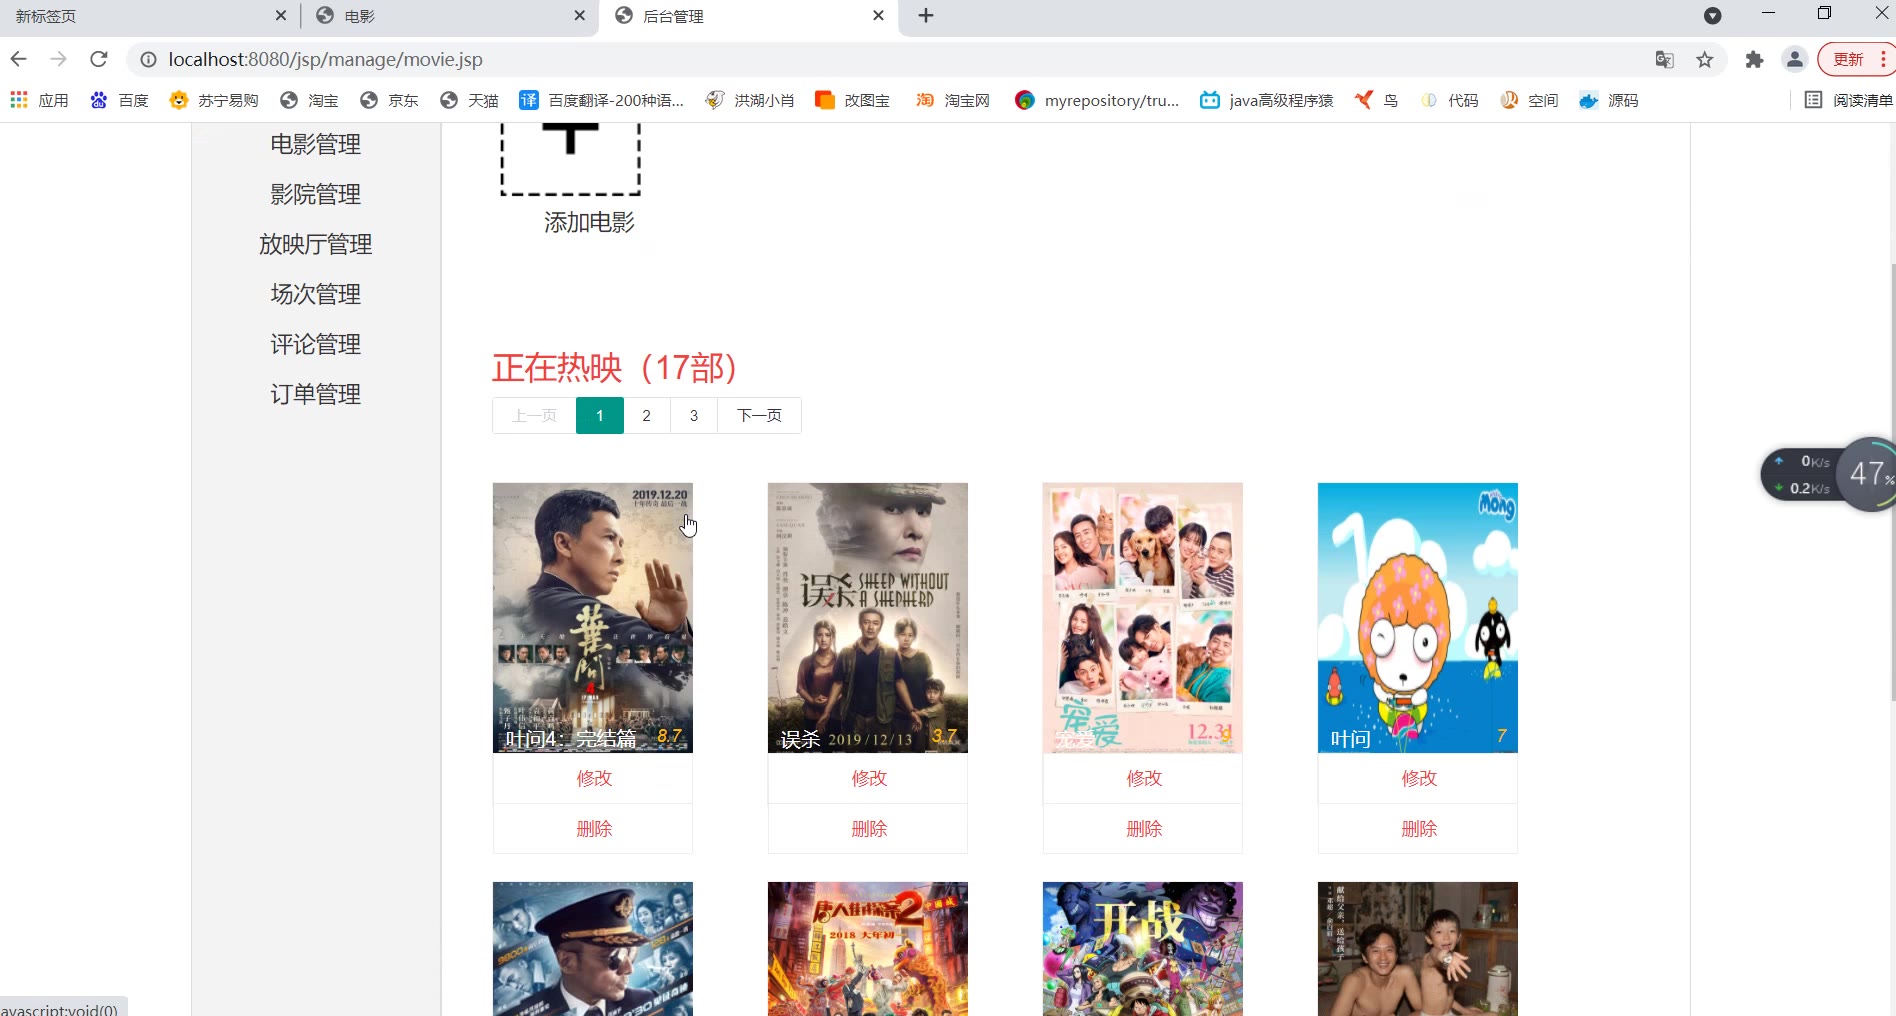Click 修改 under the 误杀 movie
Image resolution: width=1896 pixels, height=1016 pixels.
pos(868,778)
